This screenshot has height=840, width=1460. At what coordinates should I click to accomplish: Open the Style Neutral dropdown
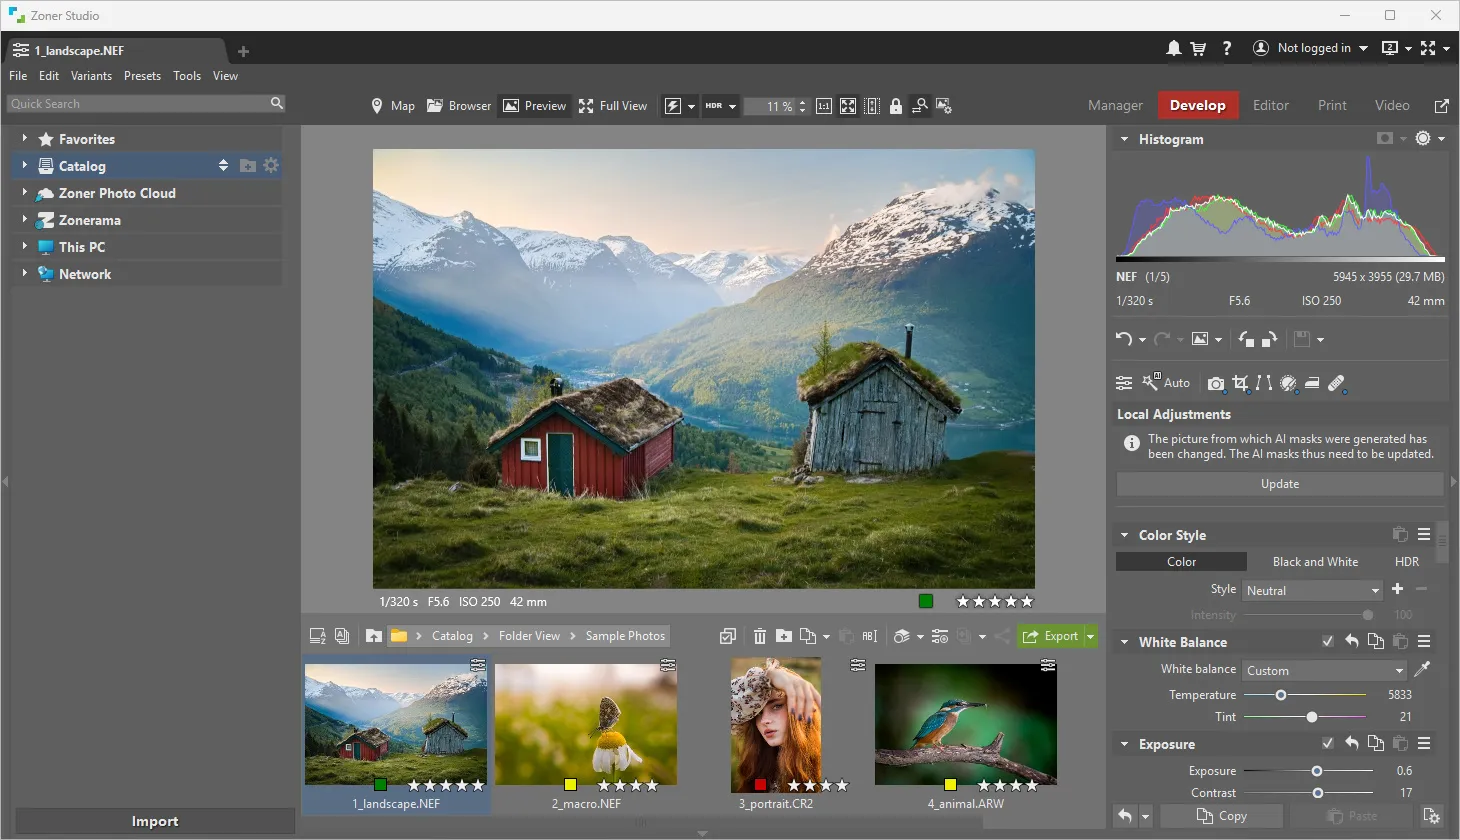1312,591
